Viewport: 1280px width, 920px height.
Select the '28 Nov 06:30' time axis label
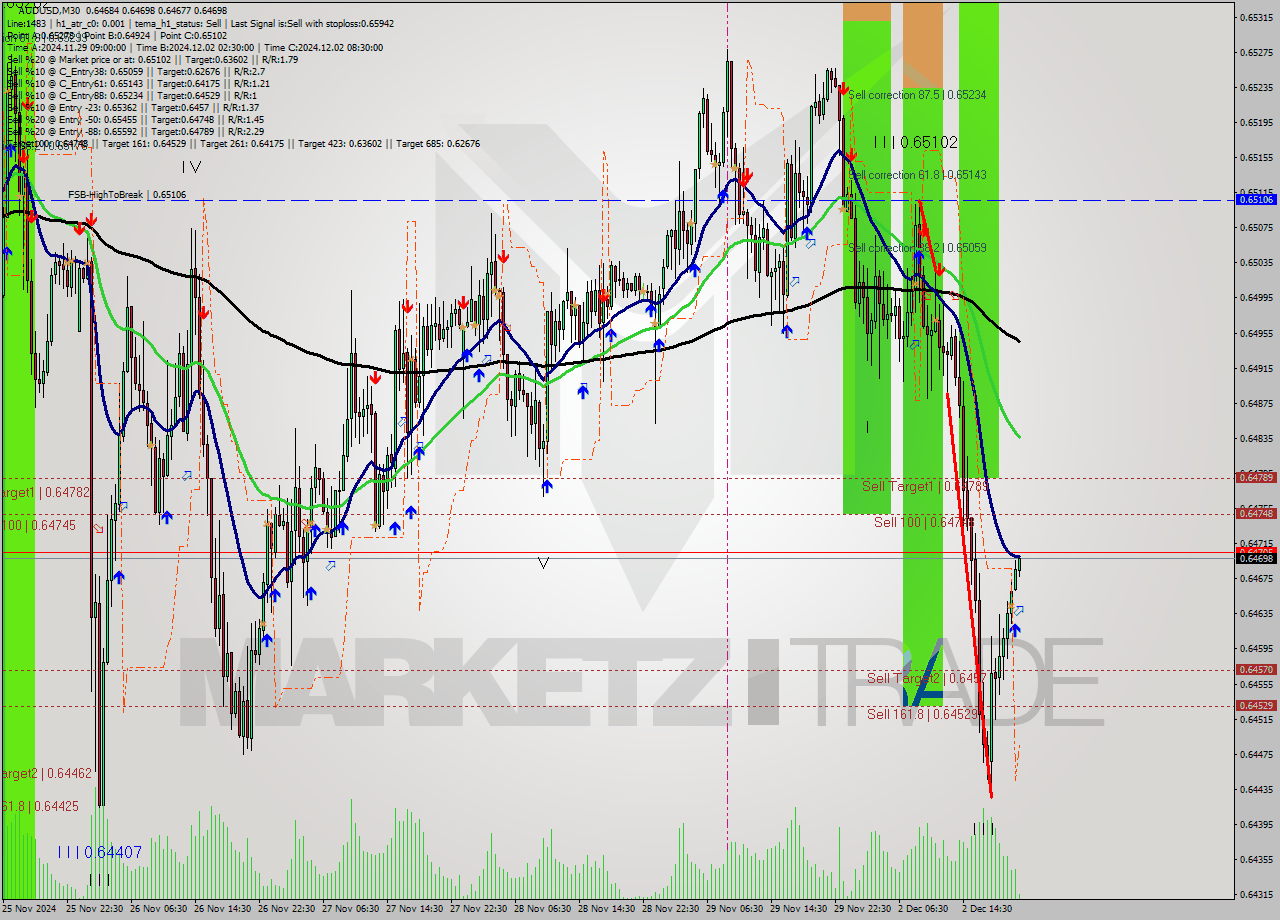click(x=543, y=909)
